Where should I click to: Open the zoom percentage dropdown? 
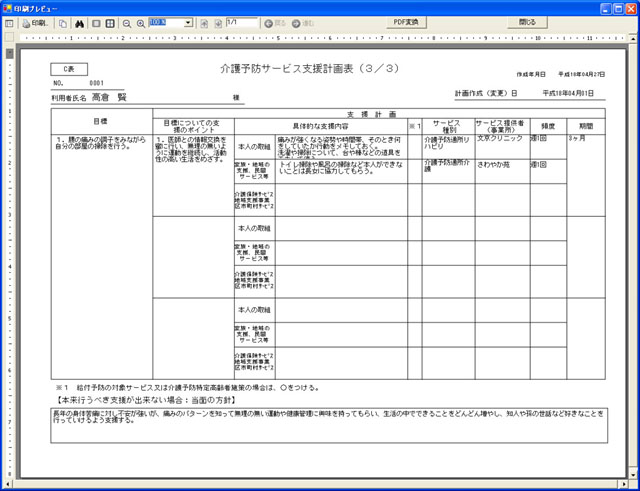click(x=188, y=22)
